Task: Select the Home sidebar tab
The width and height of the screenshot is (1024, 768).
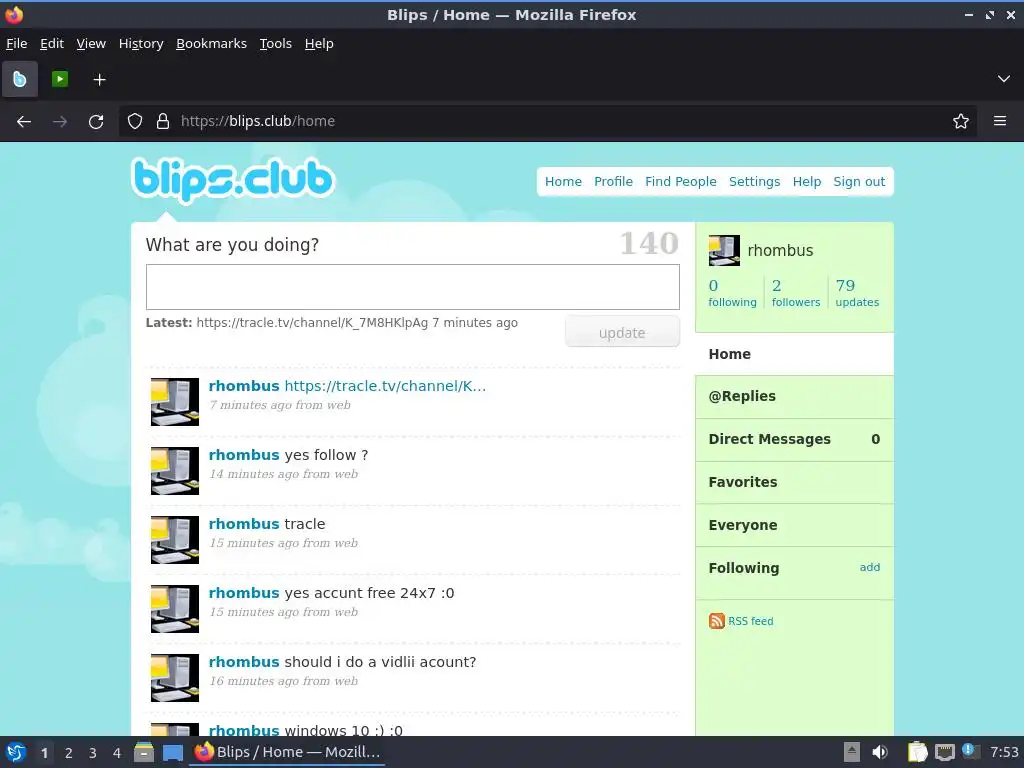Action: pyautogui.click(x=794, y=354)
